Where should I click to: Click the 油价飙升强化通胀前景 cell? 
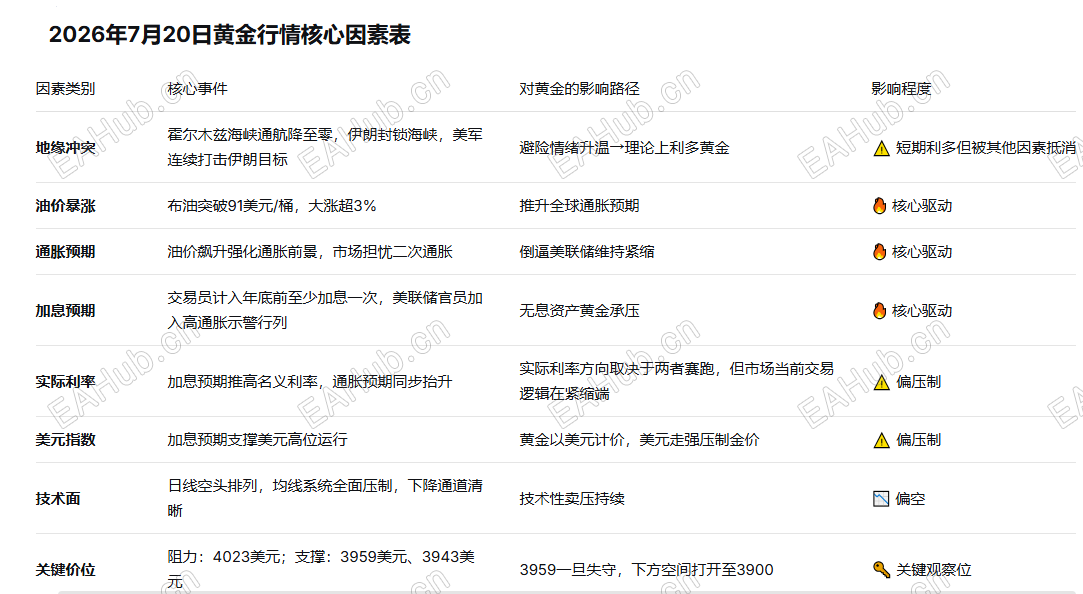(x=309, y=252)
